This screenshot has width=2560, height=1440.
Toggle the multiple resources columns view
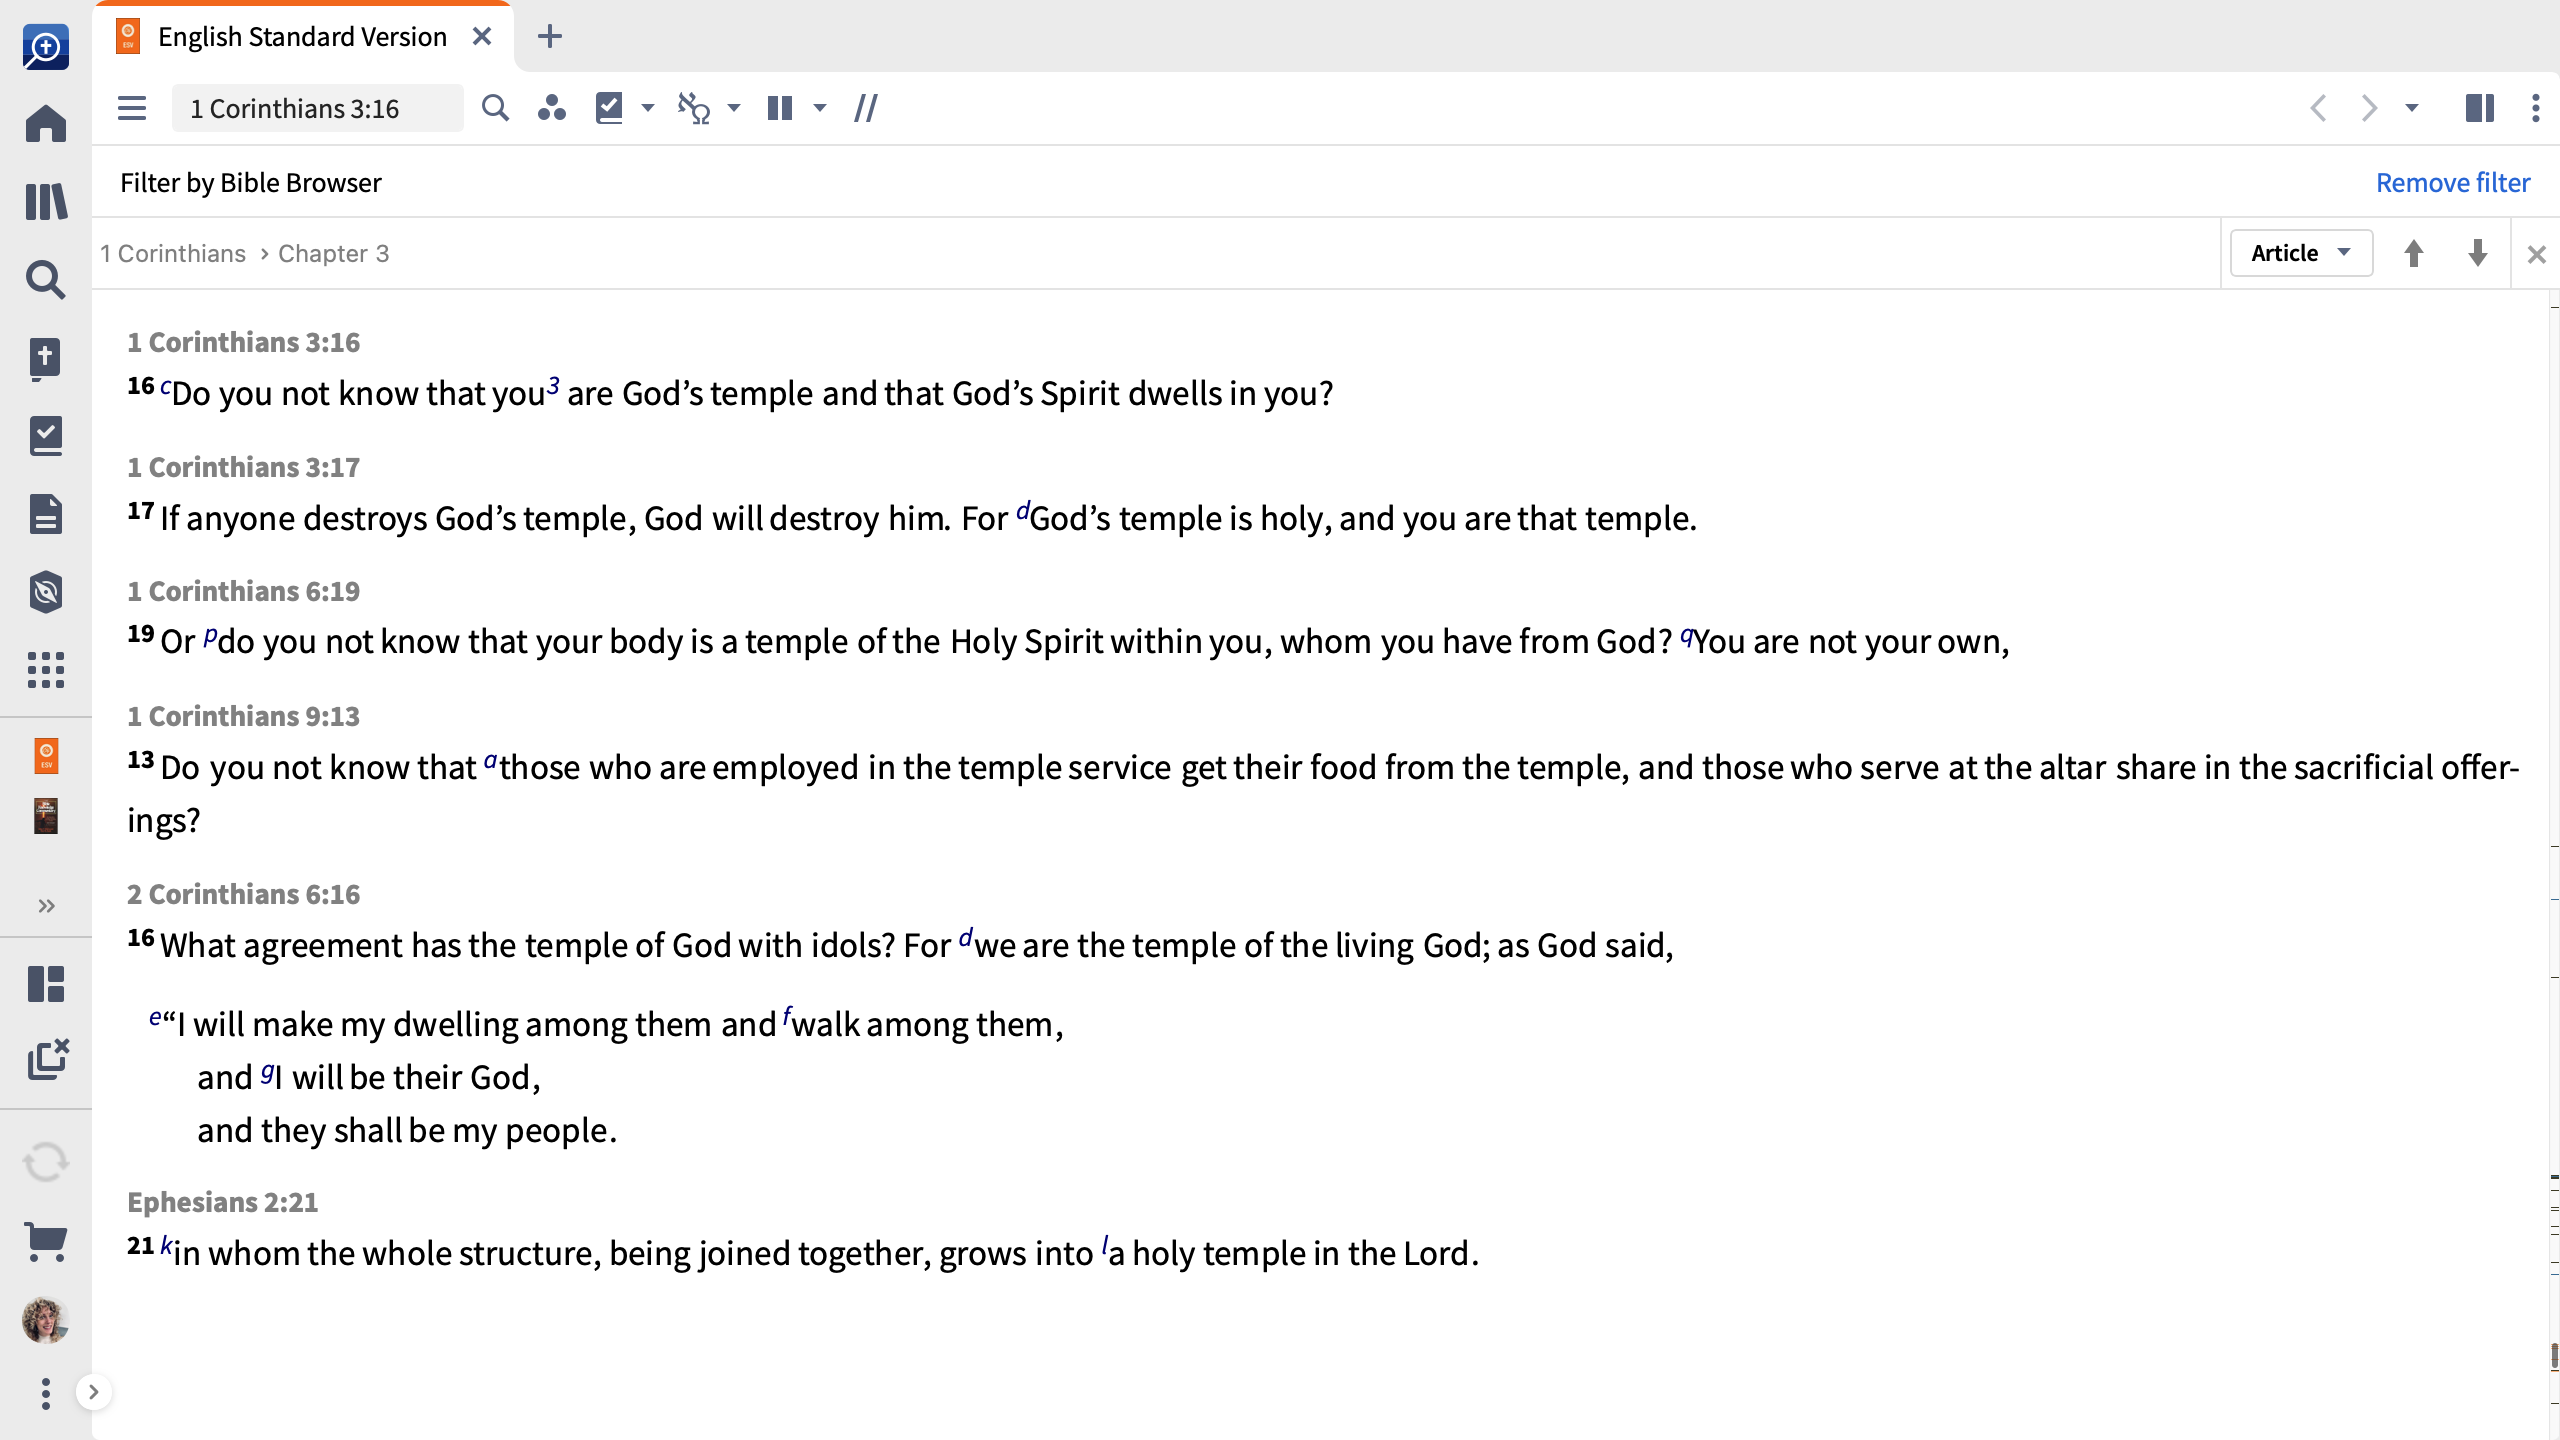coord(780,108)
